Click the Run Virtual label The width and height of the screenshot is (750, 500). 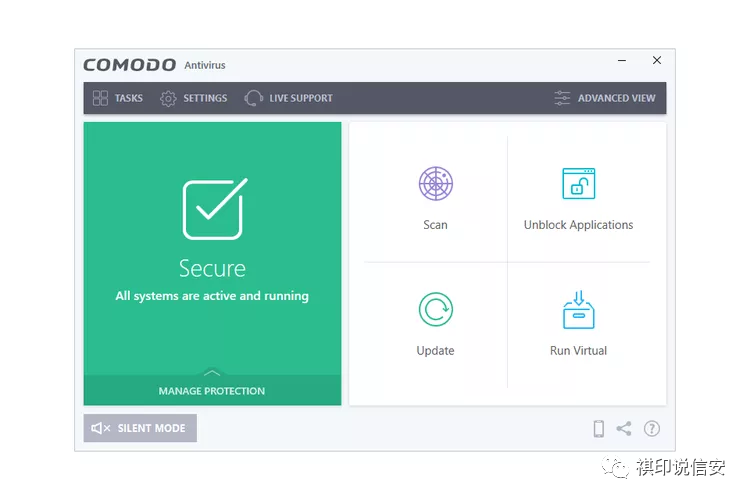(578, 351)
